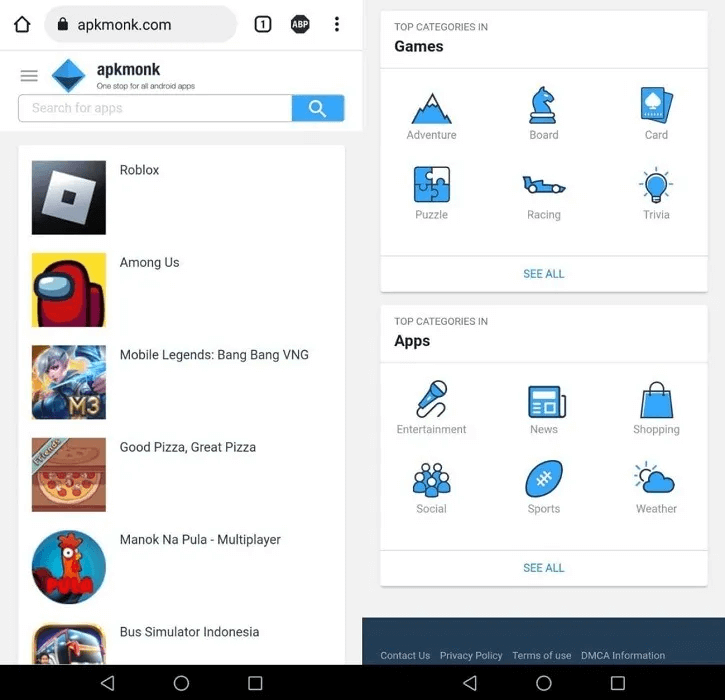
Task: Select the Sports football icon
Action: pyautogui.click(x=544, y=479)
